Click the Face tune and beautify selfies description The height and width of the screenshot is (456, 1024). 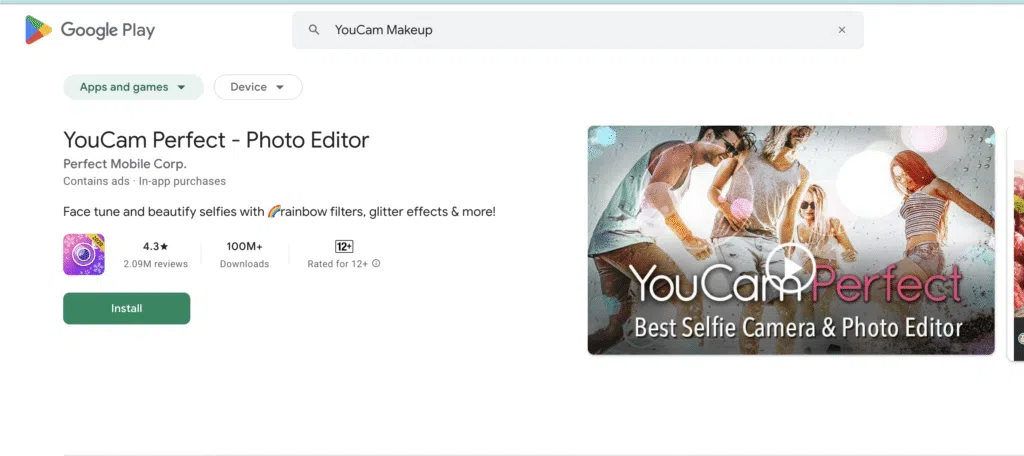click(280, 212)
